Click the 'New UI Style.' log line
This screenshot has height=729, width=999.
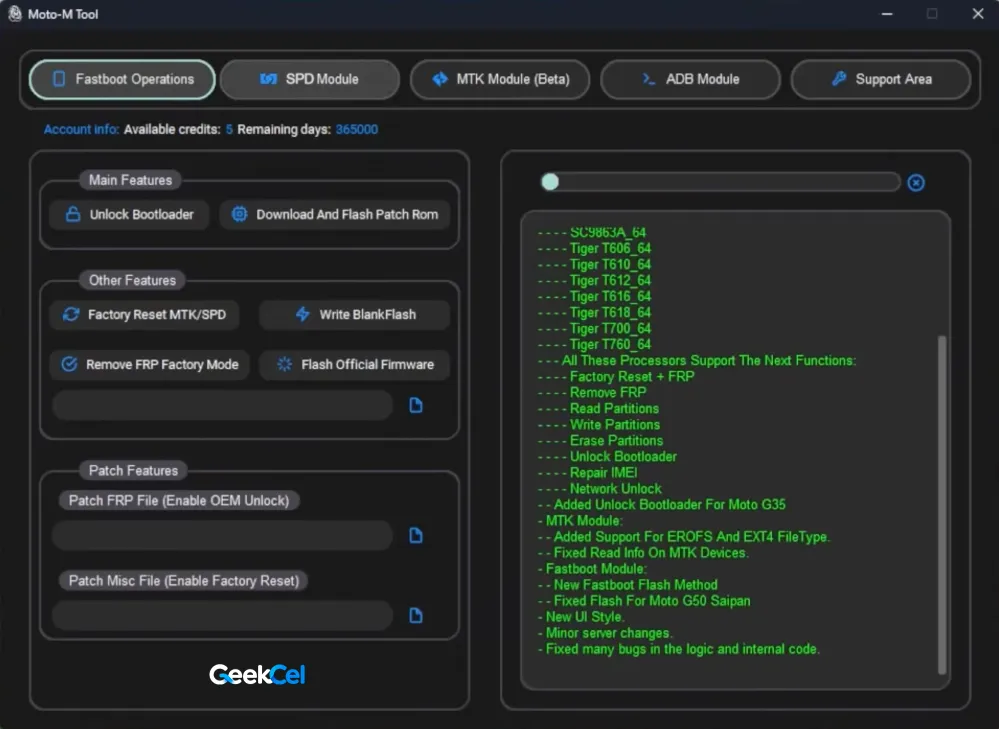(585, 617)
